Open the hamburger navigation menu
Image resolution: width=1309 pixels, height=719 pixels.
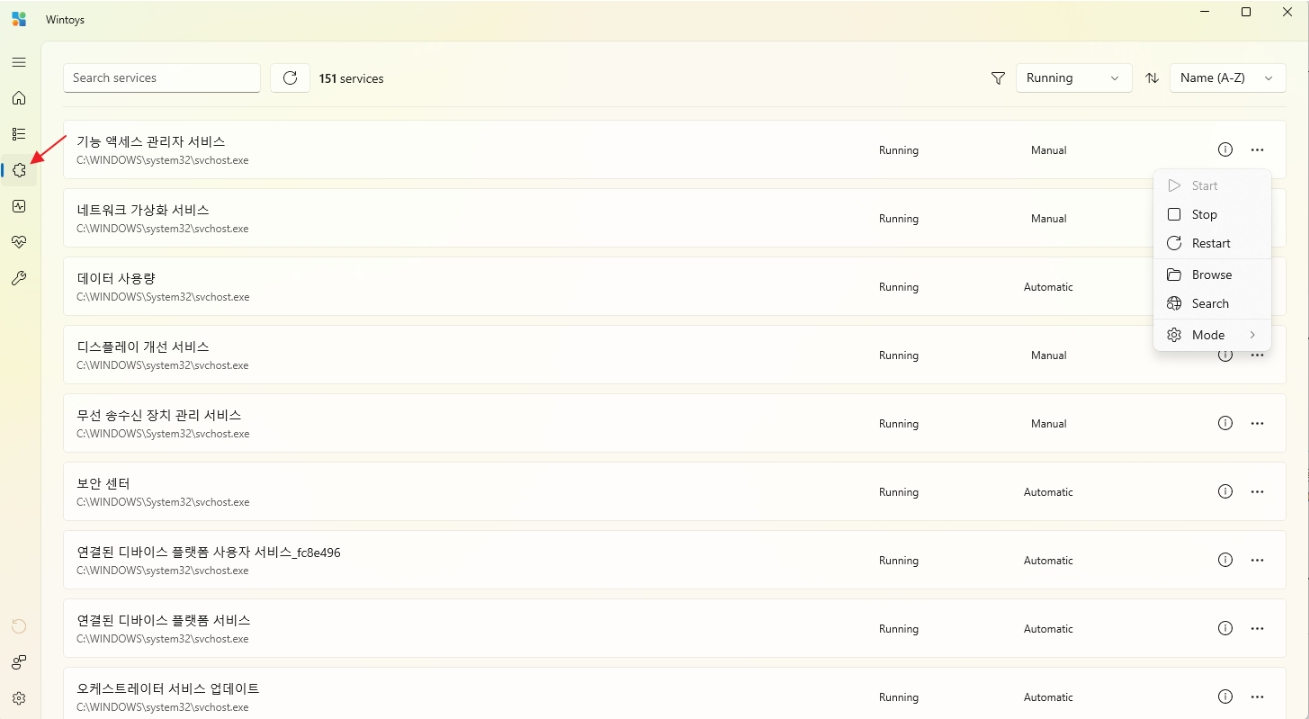18,62
